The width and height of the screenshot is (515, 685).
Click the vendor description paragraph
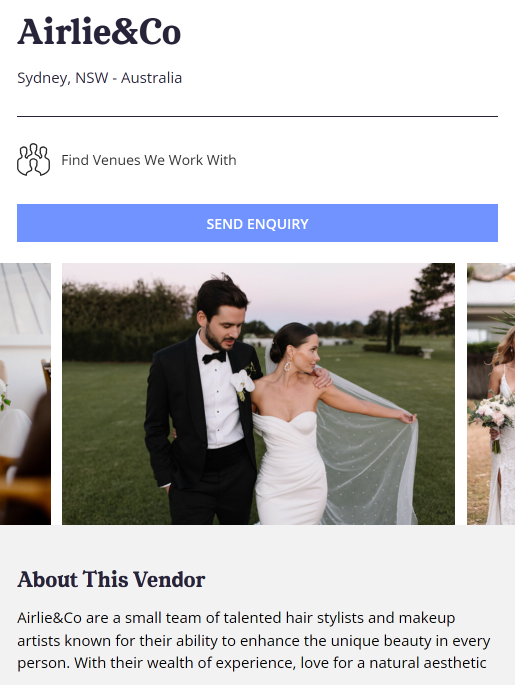coord(254,640)
